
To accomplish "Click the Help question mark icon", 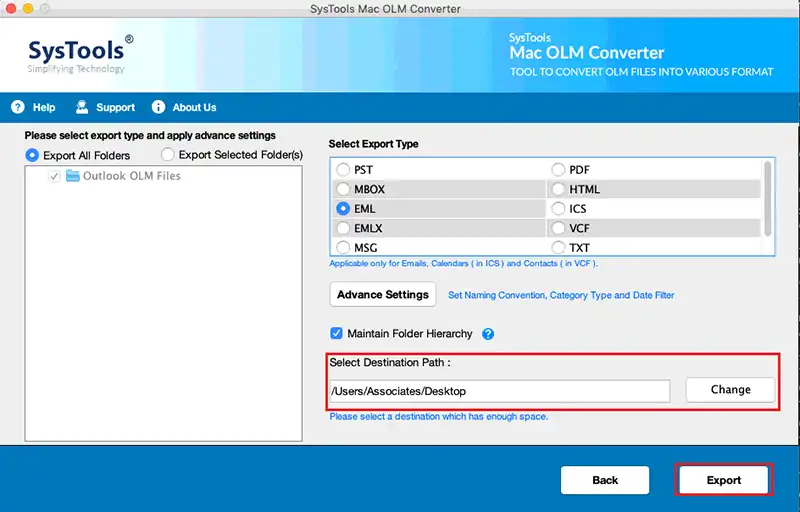I will tap(18, 107).
